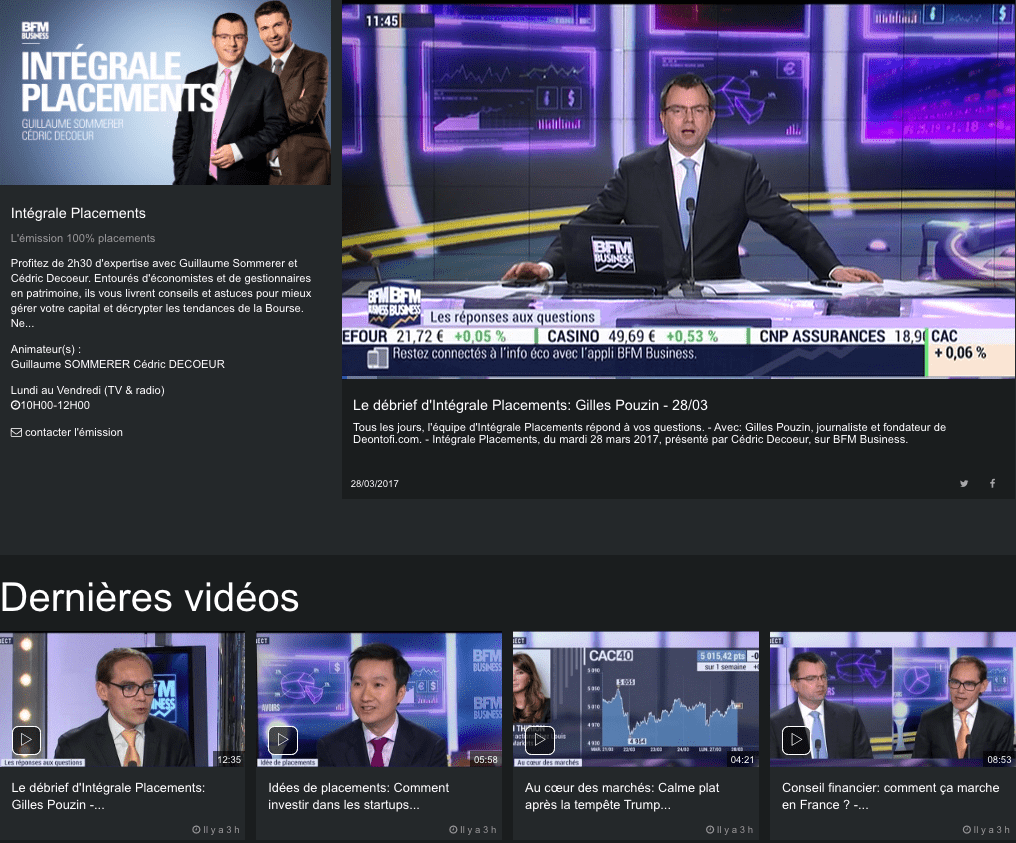Click the 05:58 duration badge
Viewport: 1016px width, 843px height.
(x=486, y=759)
